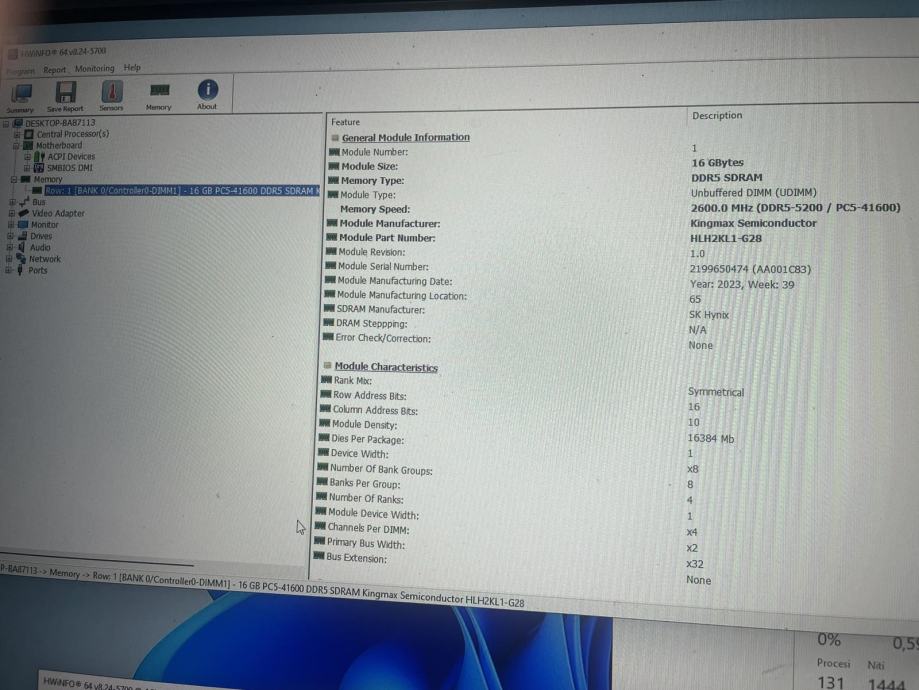Click the Save Report floppy icon

pos(65,96)
